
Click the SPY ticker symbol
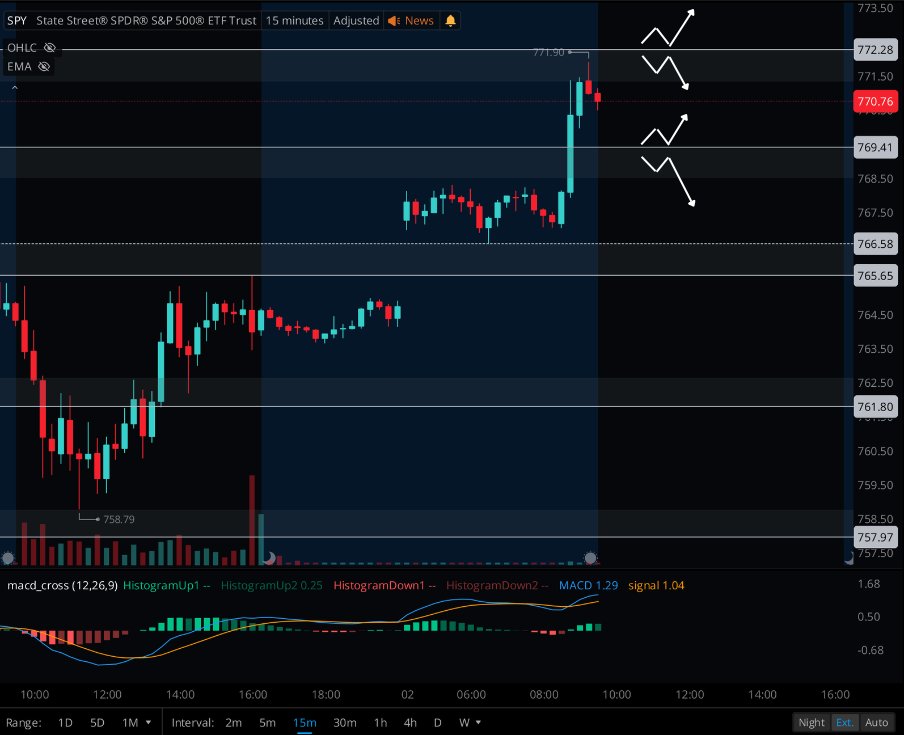pyautogui.click(x=17, y=21)
